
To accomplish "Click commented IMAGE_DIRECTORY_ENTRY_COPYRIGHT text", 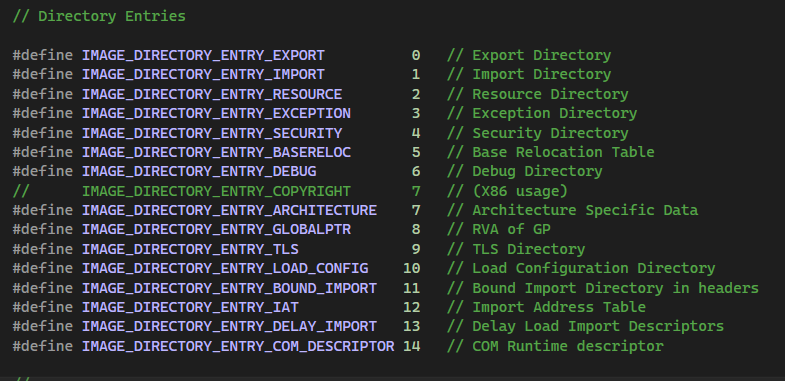I will (216, 191).
